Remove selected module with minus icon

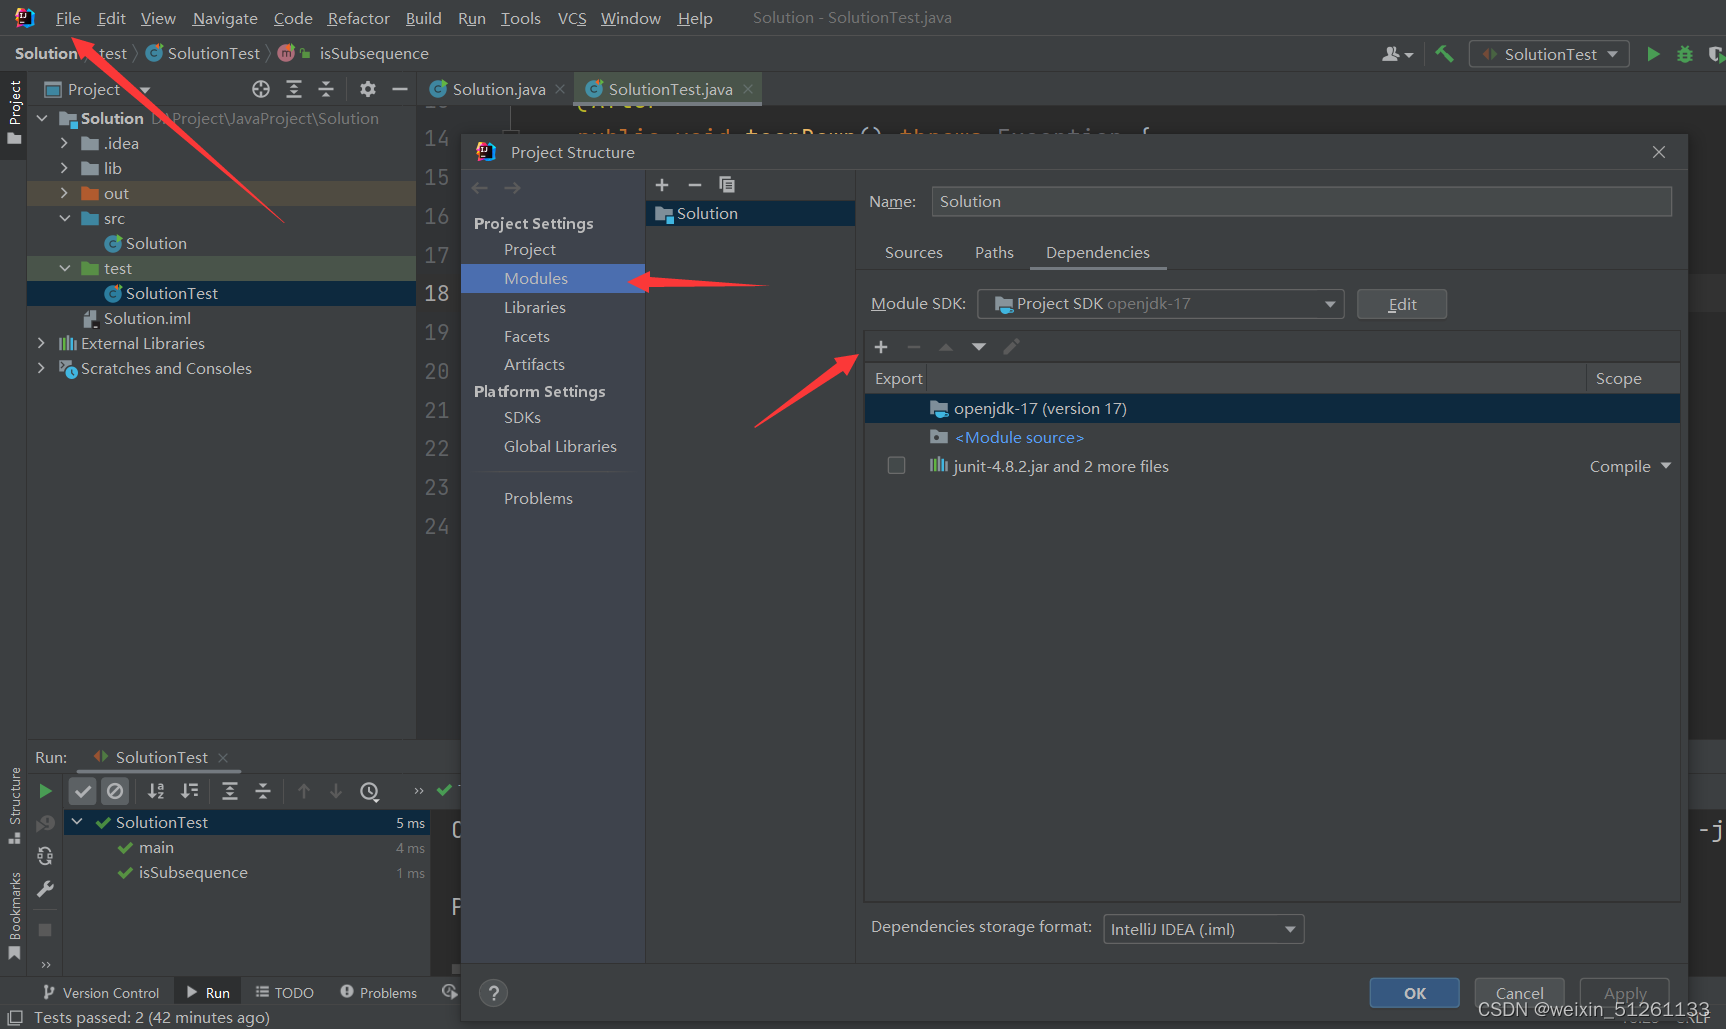(695, 185)
